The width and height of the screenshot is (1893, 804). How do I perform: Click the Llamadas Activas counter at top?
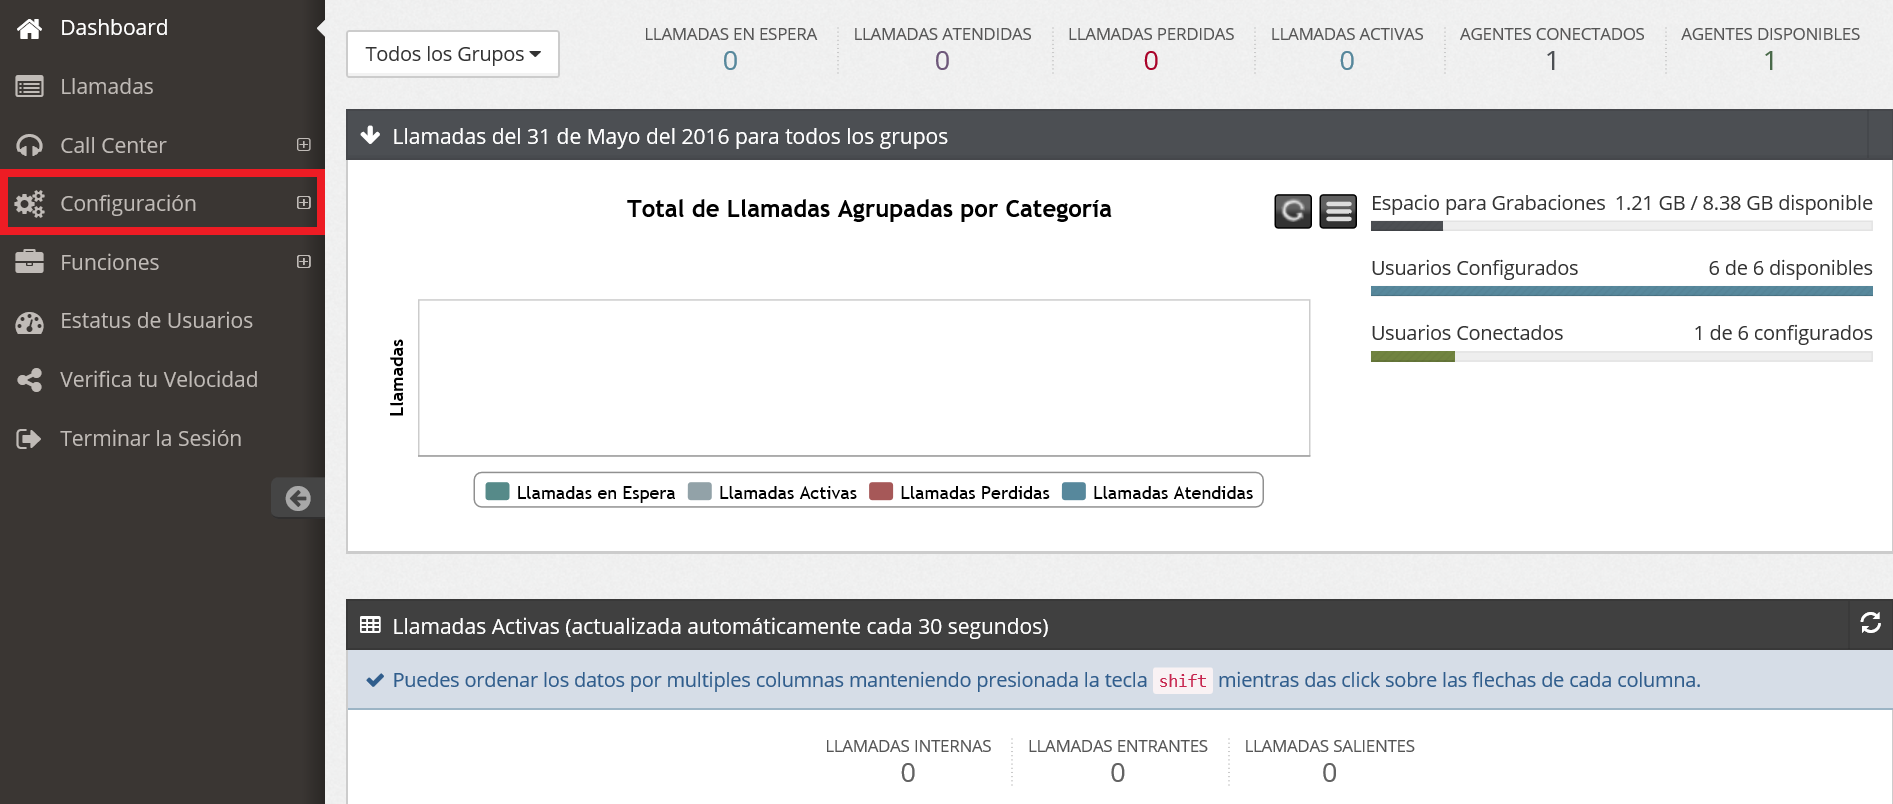[1347, 49]
